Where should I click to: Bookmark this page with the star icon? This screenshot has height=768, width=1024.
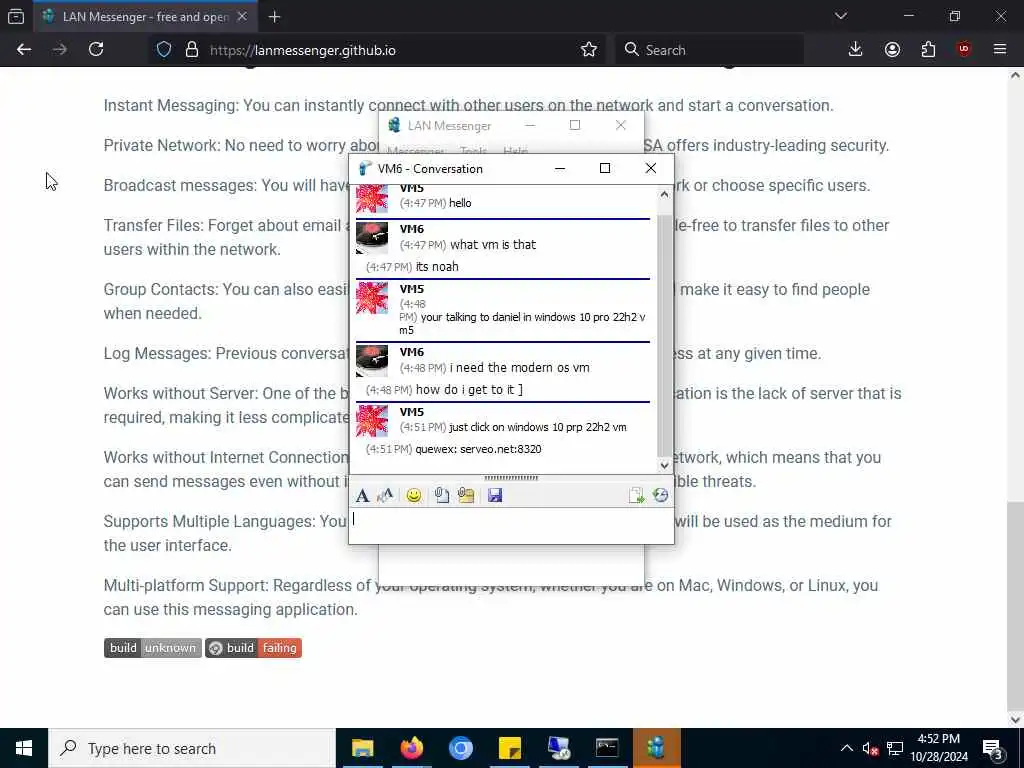[x=589, y=50]
